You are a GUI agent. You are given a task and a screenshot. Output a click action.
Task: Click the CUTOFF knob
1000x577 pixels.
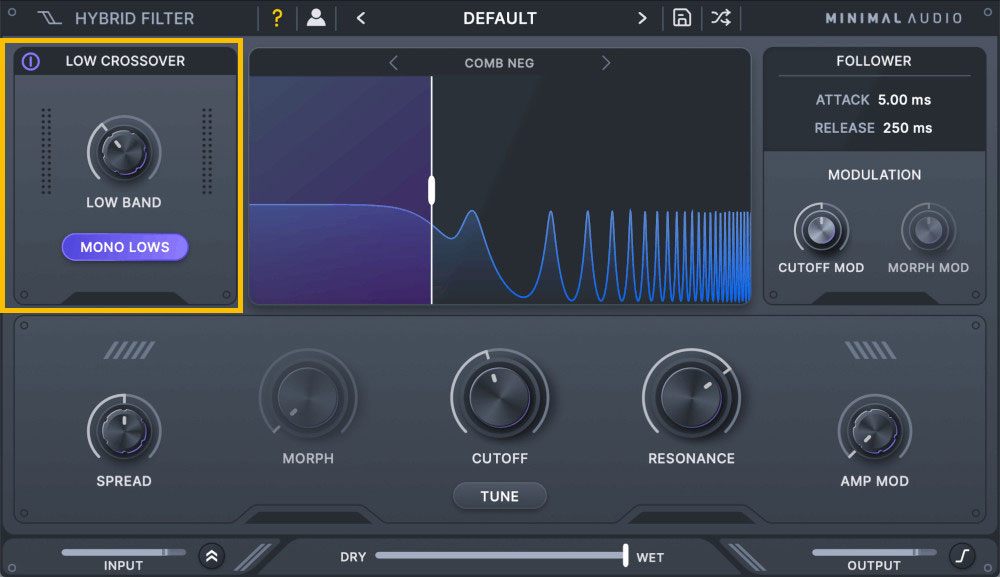tap(500, 397)
